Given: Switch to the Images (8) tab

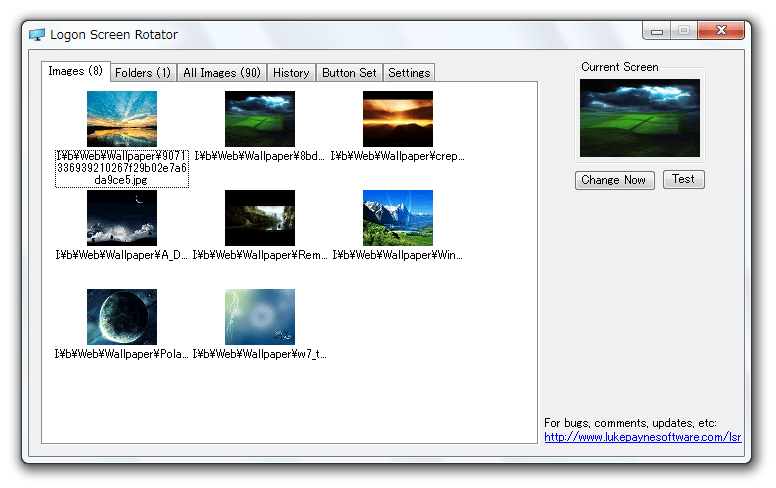Looking at the screenshot, I should (x=76, y=71).
